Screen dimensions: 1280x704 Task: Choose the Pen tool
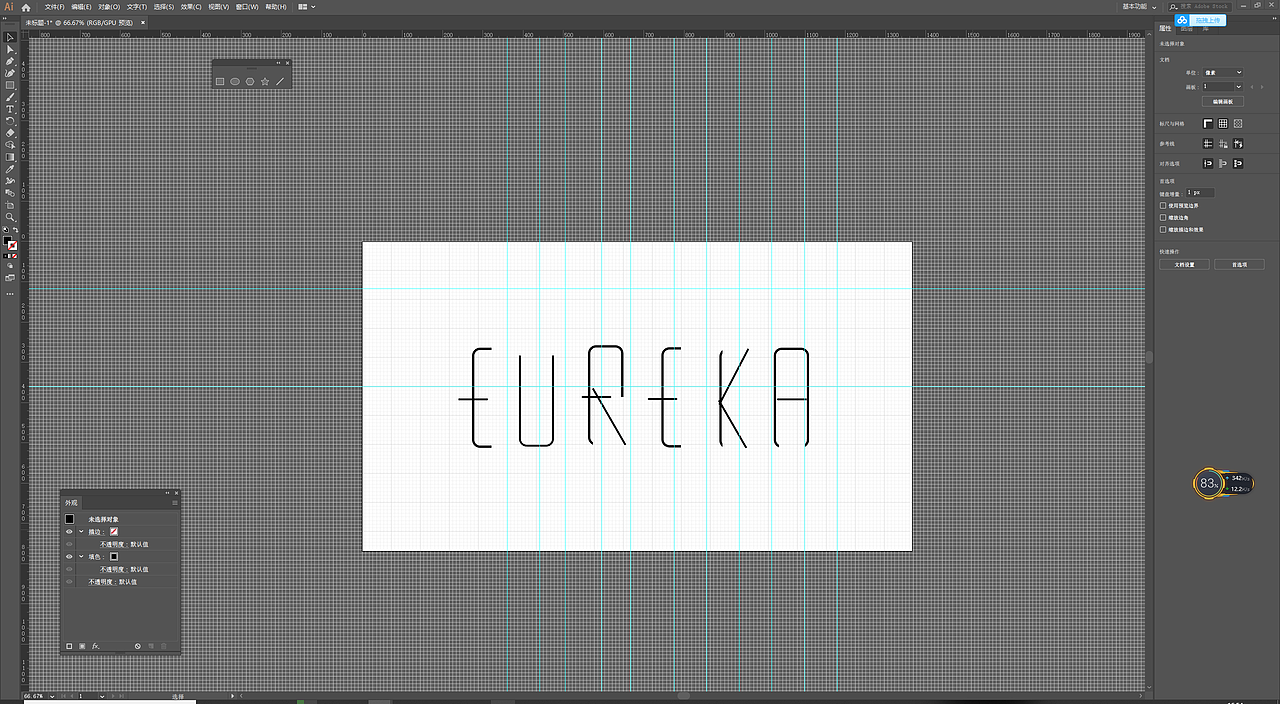[10, 61]
